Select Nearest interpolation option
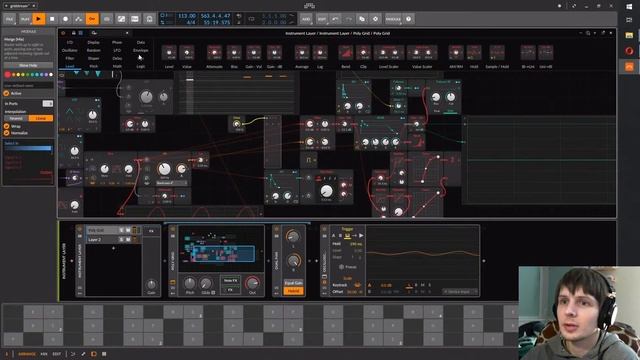This screenshot has height=360, width=640. [x=16, y=118]
